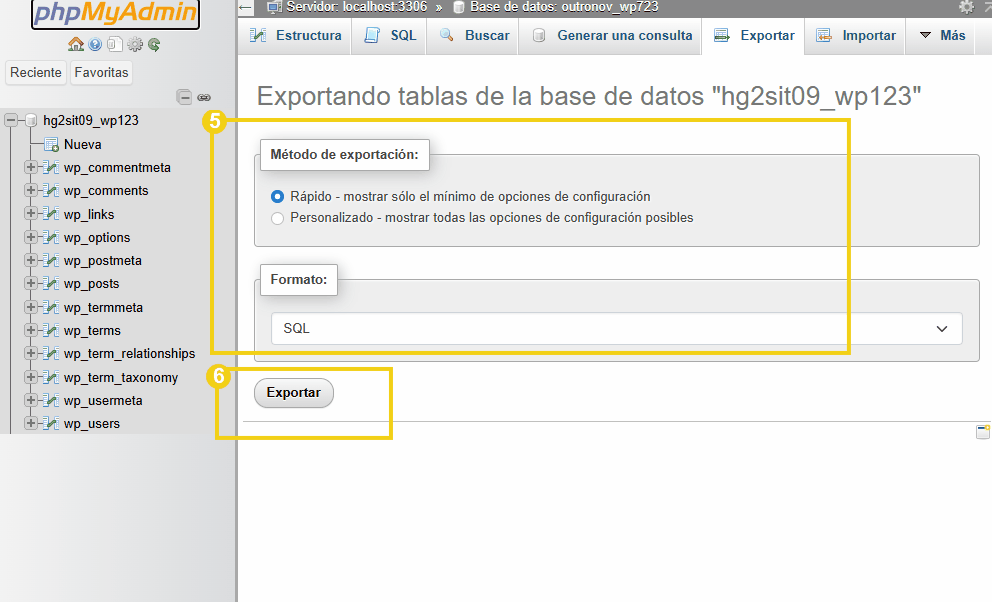Image resolution: width=992 pixels, height=602 pixels.
Task: Reload navigation panel with green refresh icon
Action: (x=154, y=44)
